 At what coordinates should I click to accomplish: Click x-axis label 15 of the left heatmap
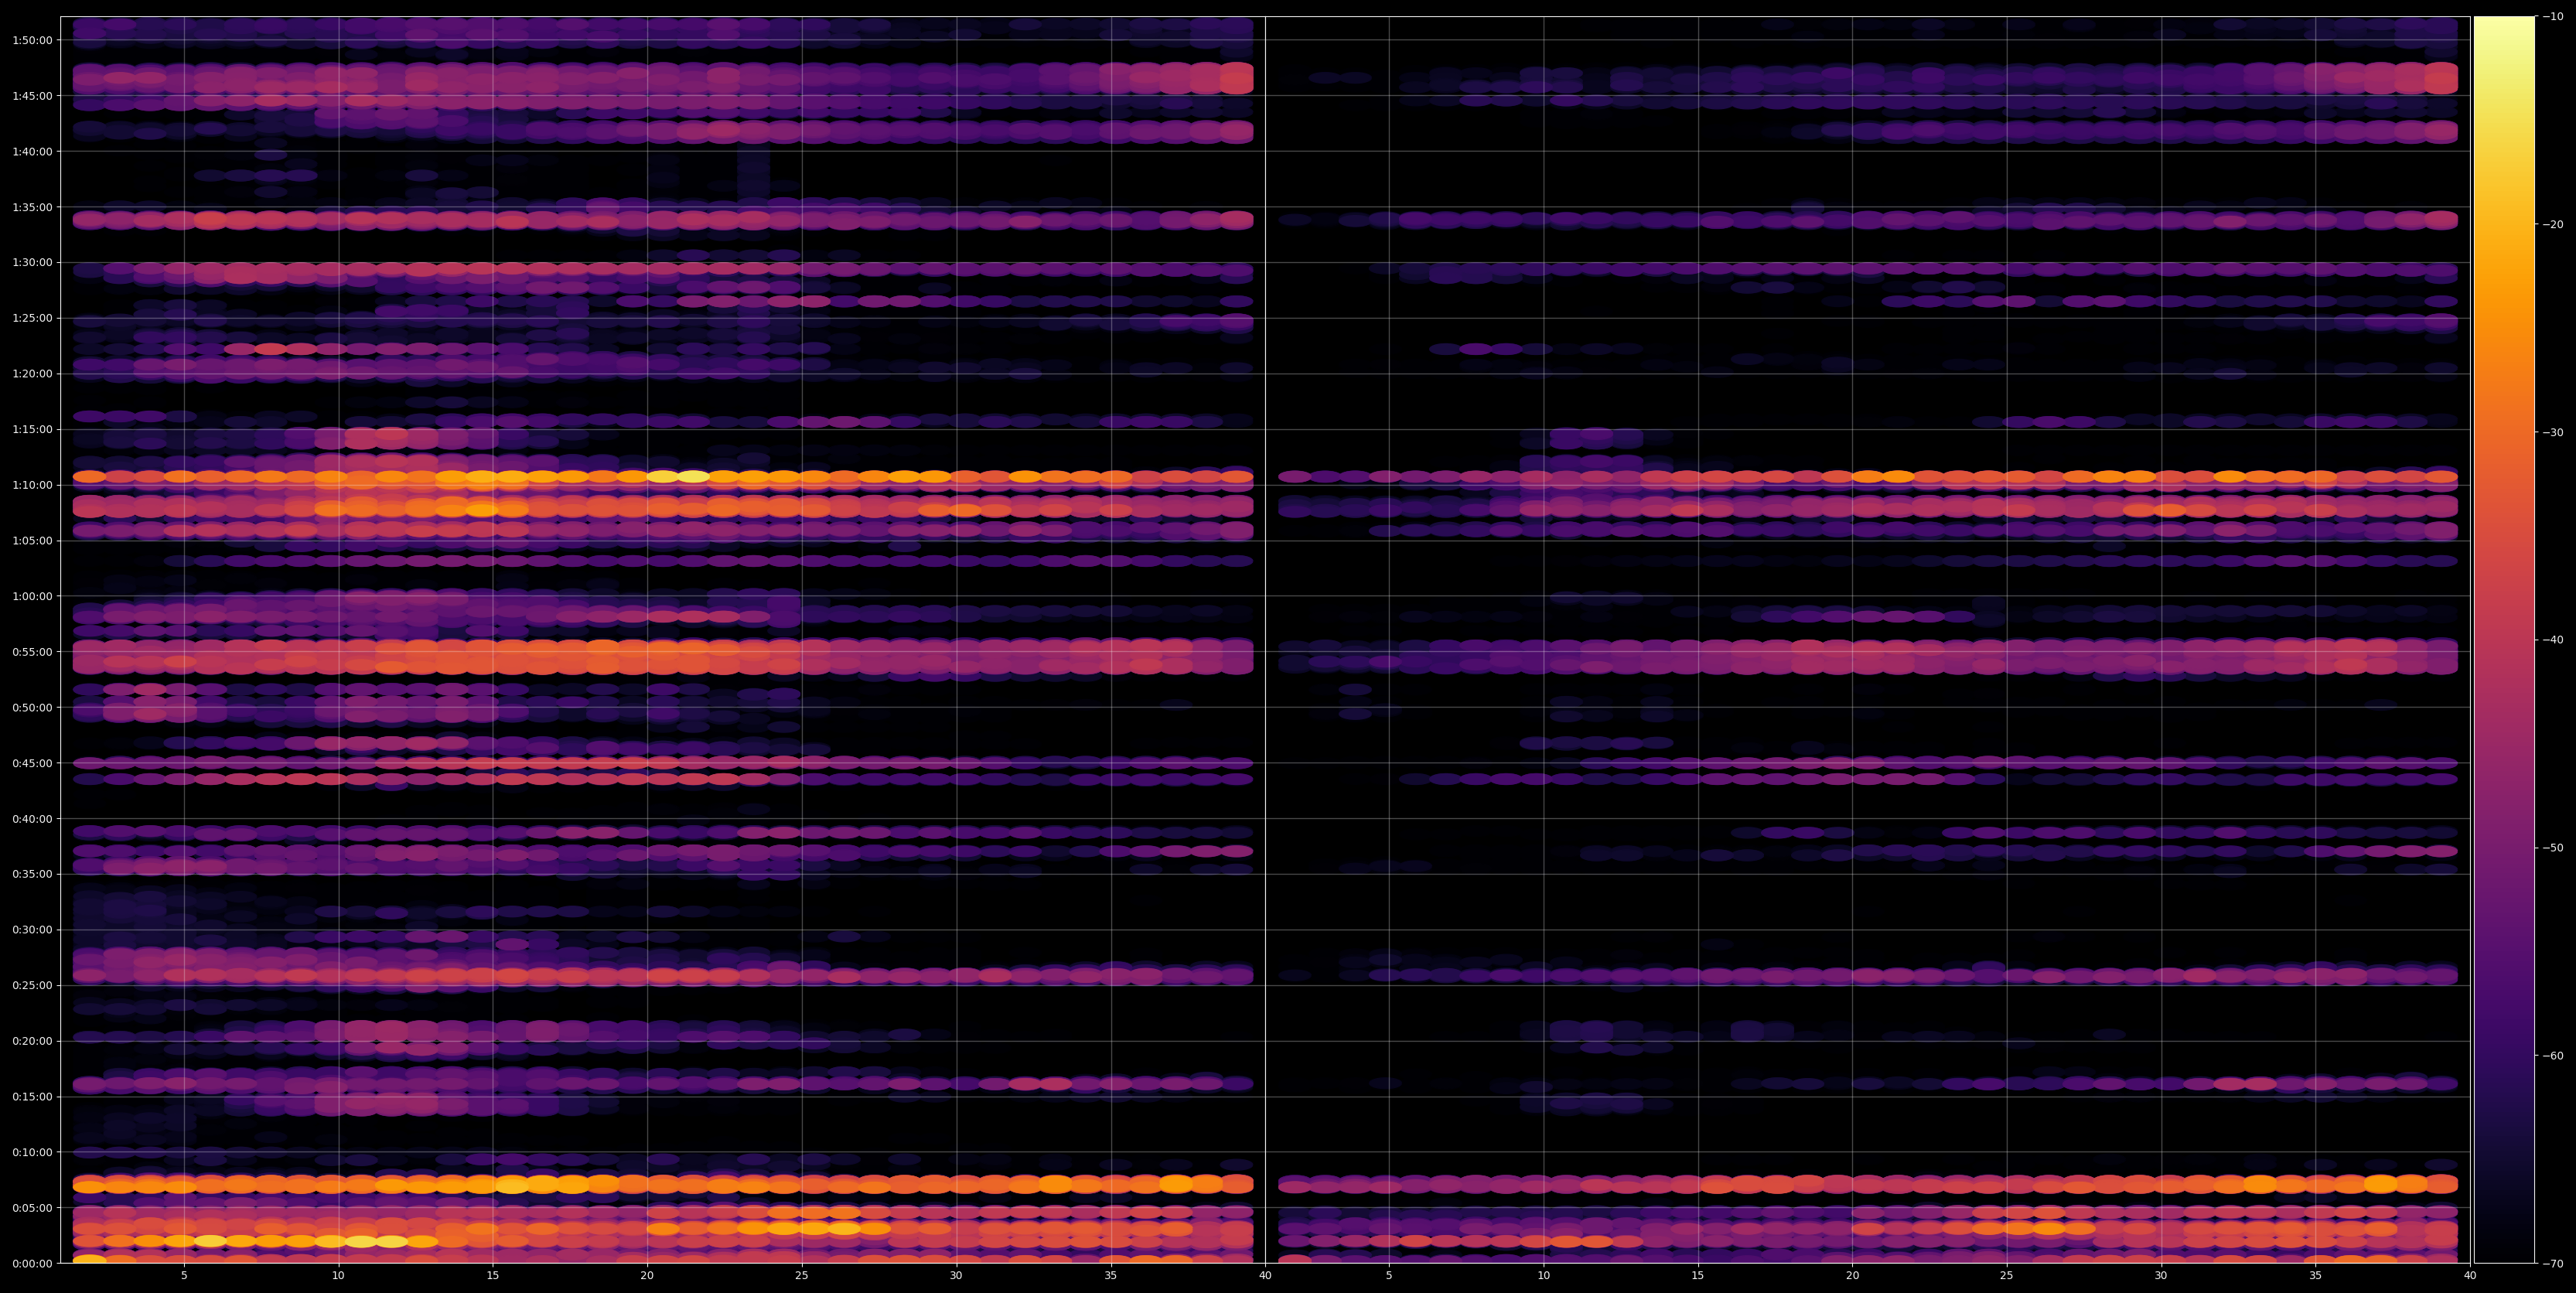(493, 1276)
